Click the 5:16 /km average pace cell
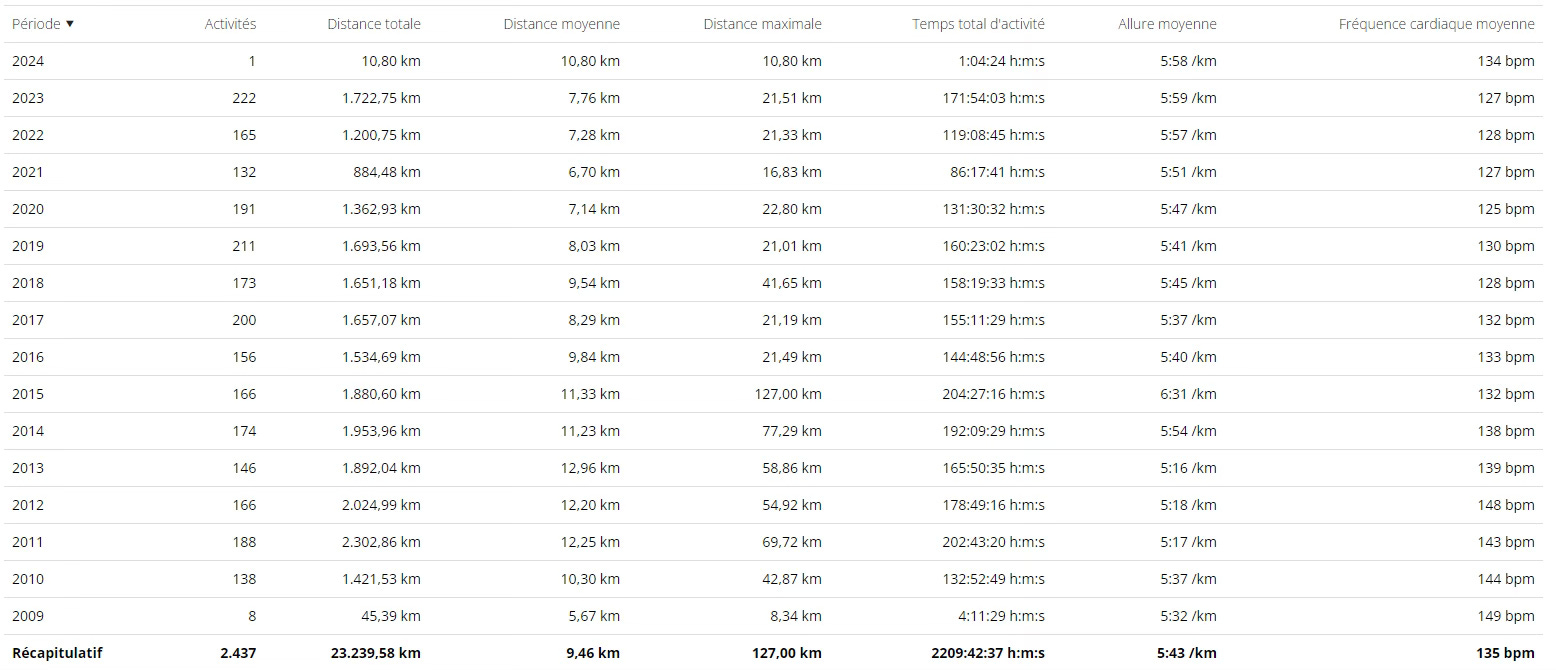This screenshot has width=1556, height=670. coord(1189,468)
